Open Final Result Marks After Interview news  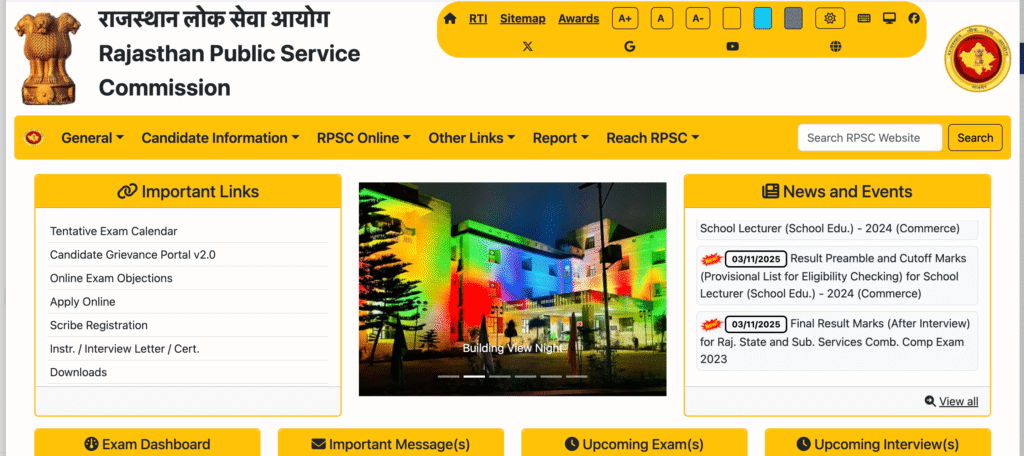click(x=837, y=341)
